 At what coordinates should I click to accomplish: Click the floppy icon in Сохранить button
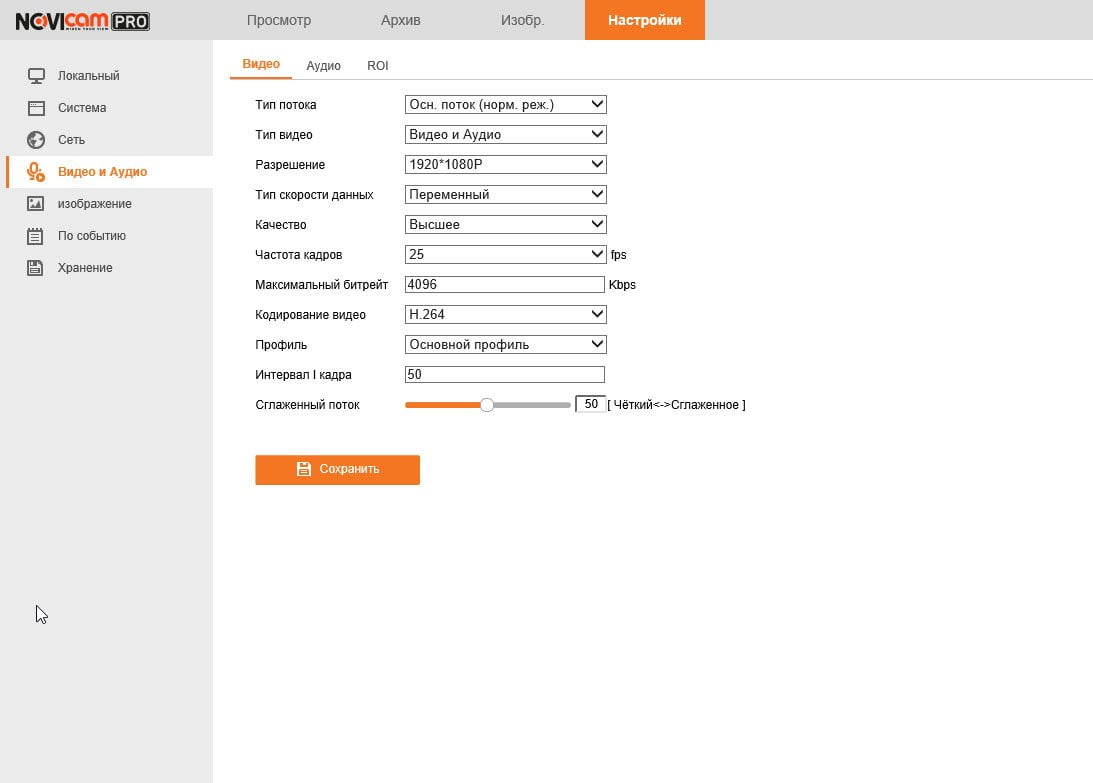pyautogui.click(x=304, y=469)
